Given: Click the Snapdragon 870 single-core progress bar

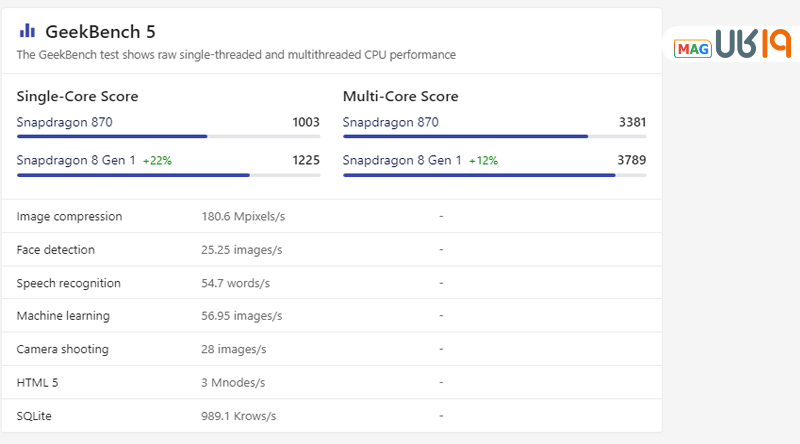Looking at the screenshot, I should (x=168, y=136).
